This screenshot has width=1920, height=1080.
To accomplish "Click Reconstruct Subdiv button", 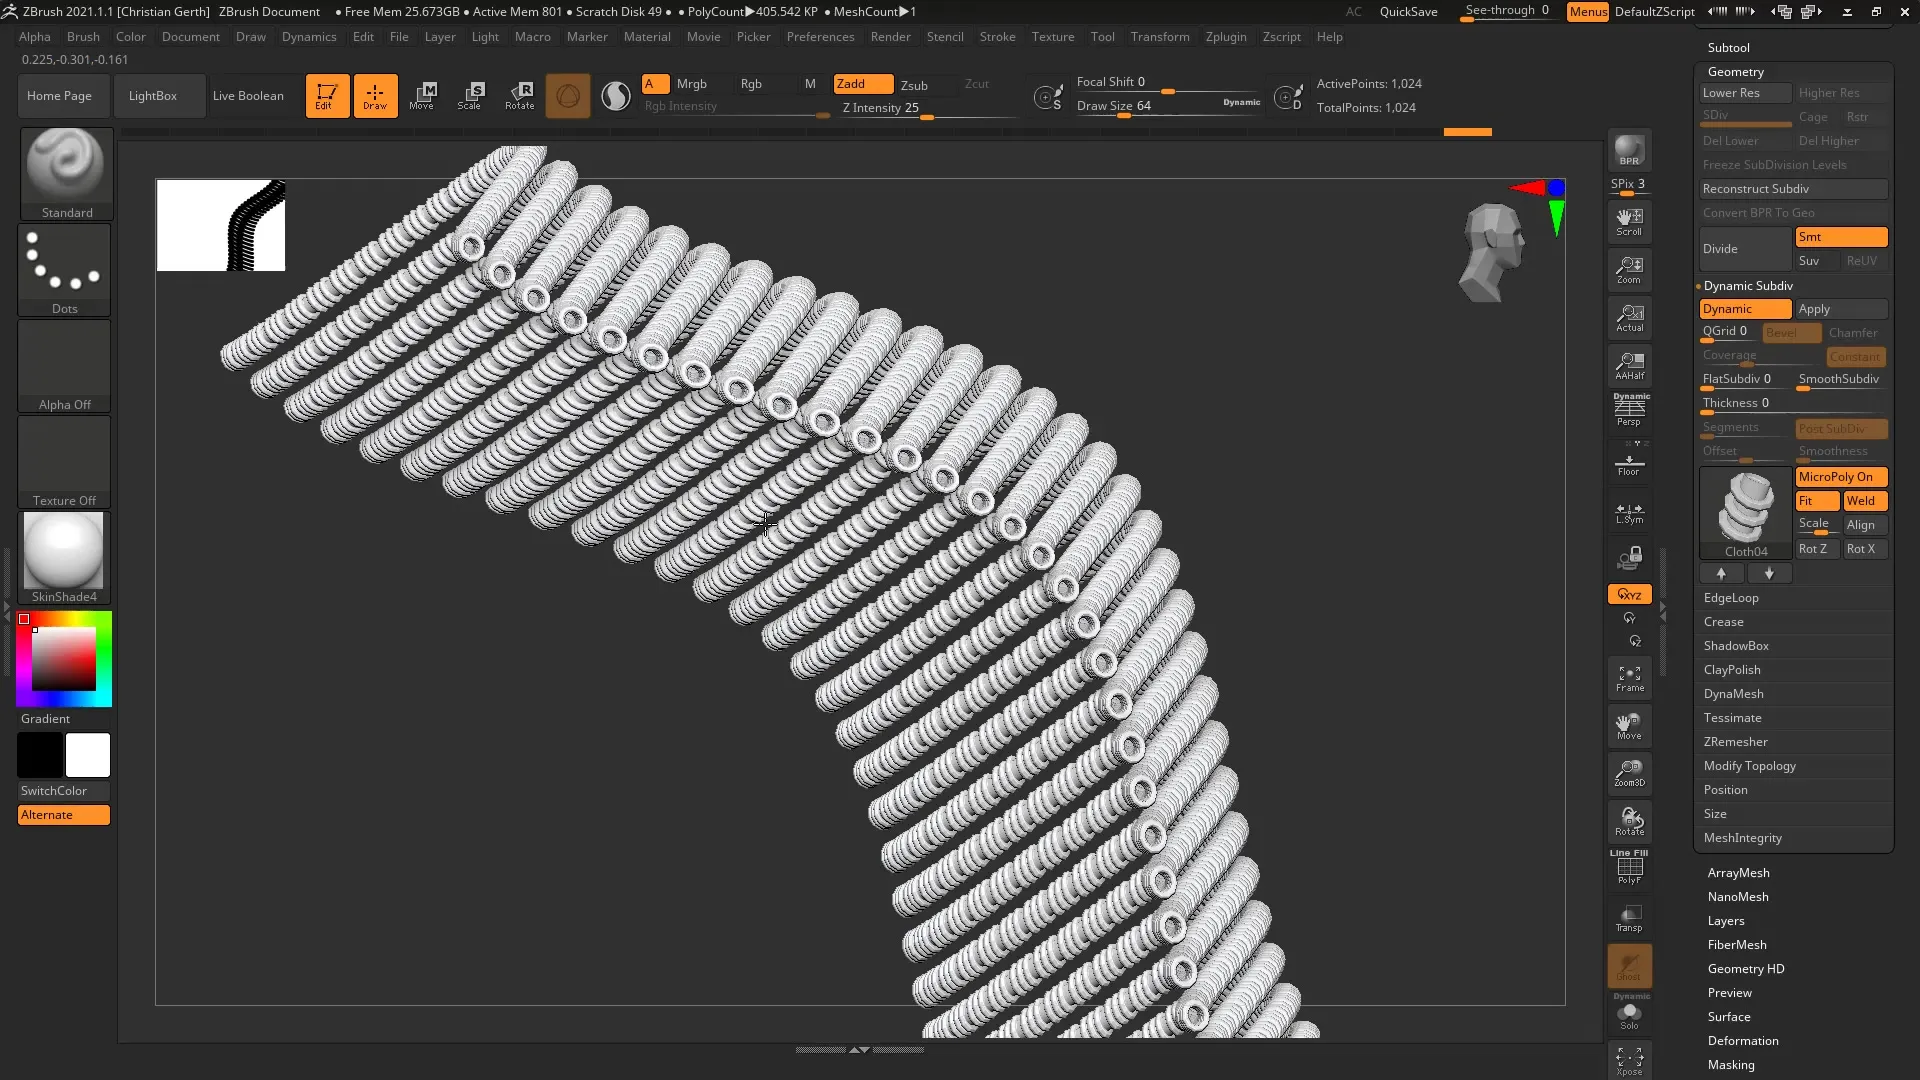I will click(x=1794, y=189).
